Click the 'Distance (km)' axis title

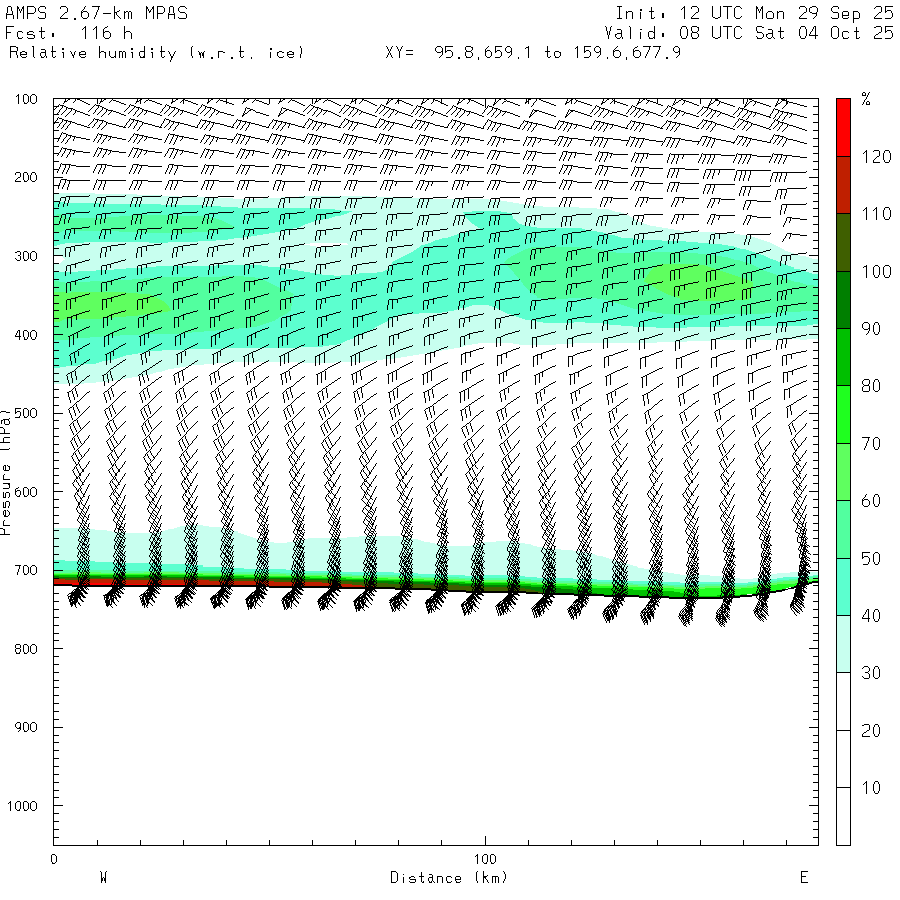449,878
